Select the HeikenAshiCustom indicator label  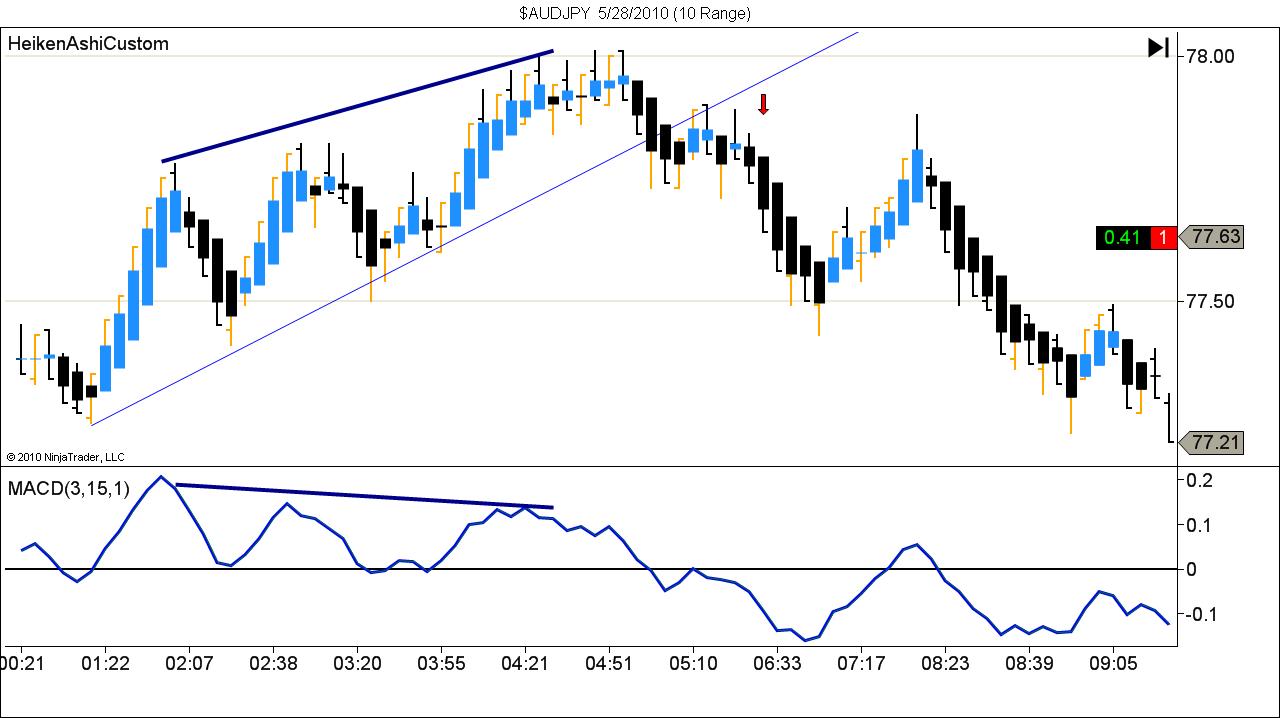(x=88, y=44)
